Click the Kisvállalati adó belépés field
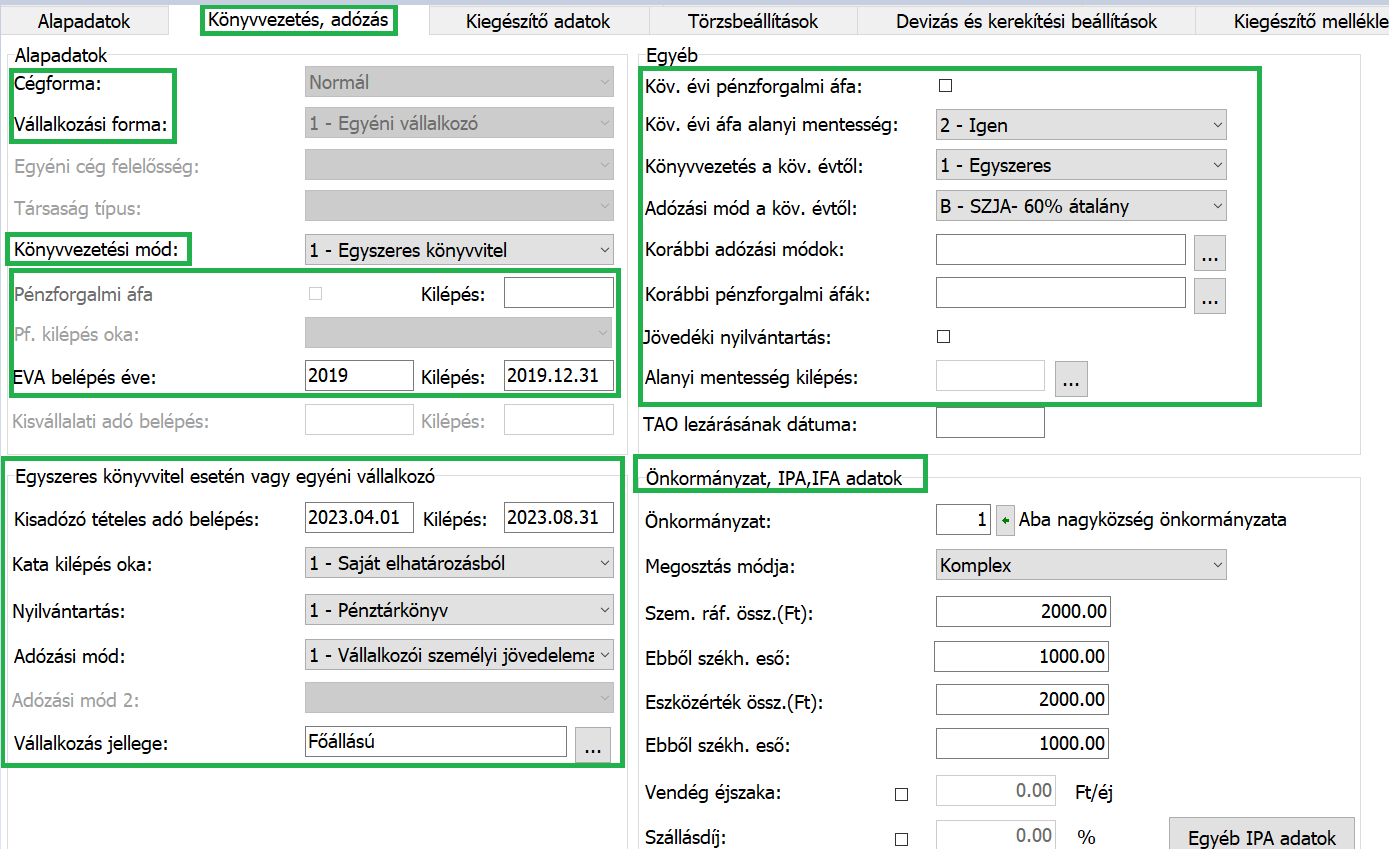This screenshot has height=849, width=1389. [359, 420]
